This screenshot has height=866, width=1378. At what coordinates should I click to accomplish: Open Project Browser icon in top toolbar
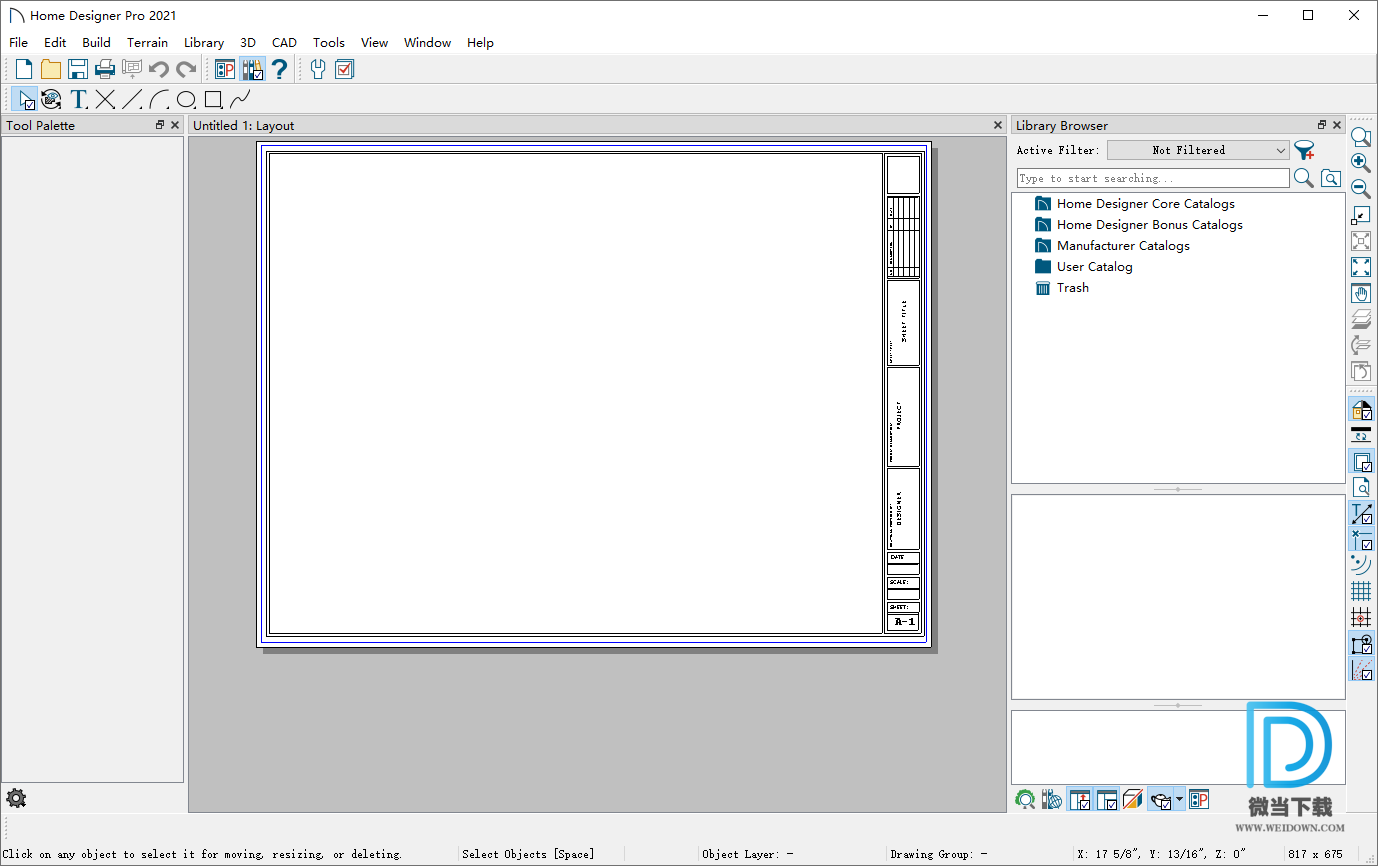(225, 69)
